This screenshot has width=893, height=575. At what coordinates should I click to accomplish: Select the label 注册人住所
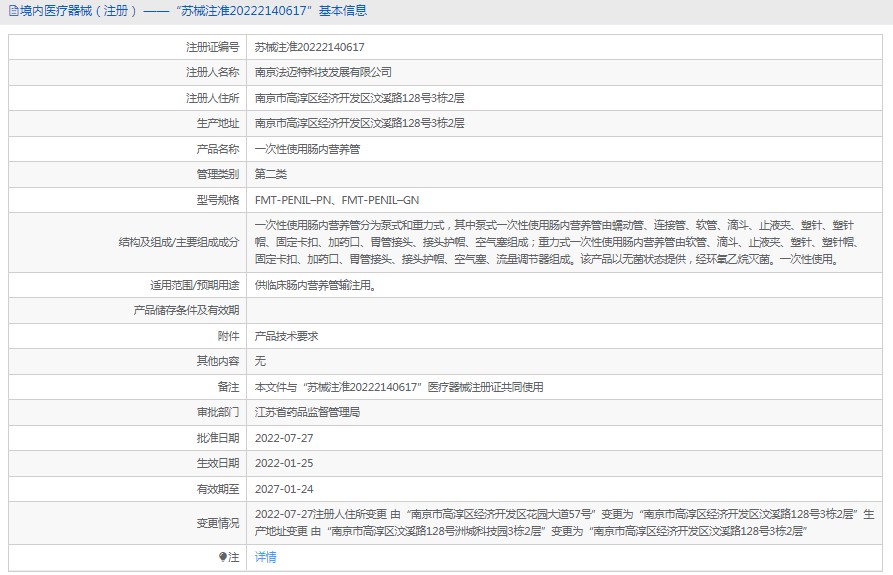tap(212, 98)
